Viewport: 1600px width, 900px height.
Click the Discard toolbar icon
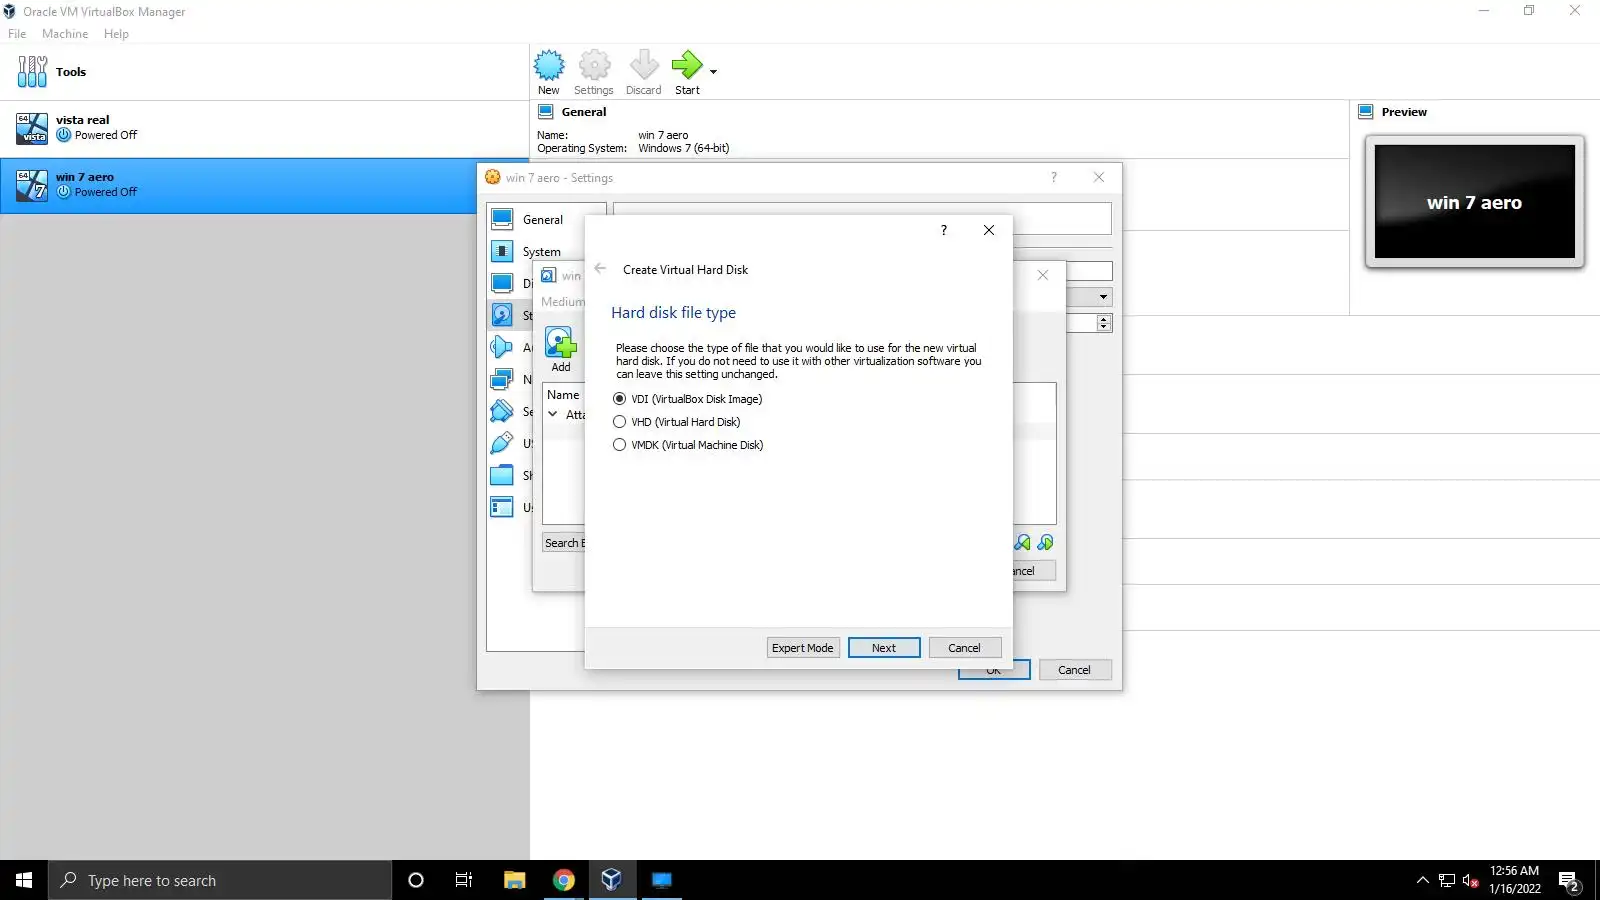point(644,73)
